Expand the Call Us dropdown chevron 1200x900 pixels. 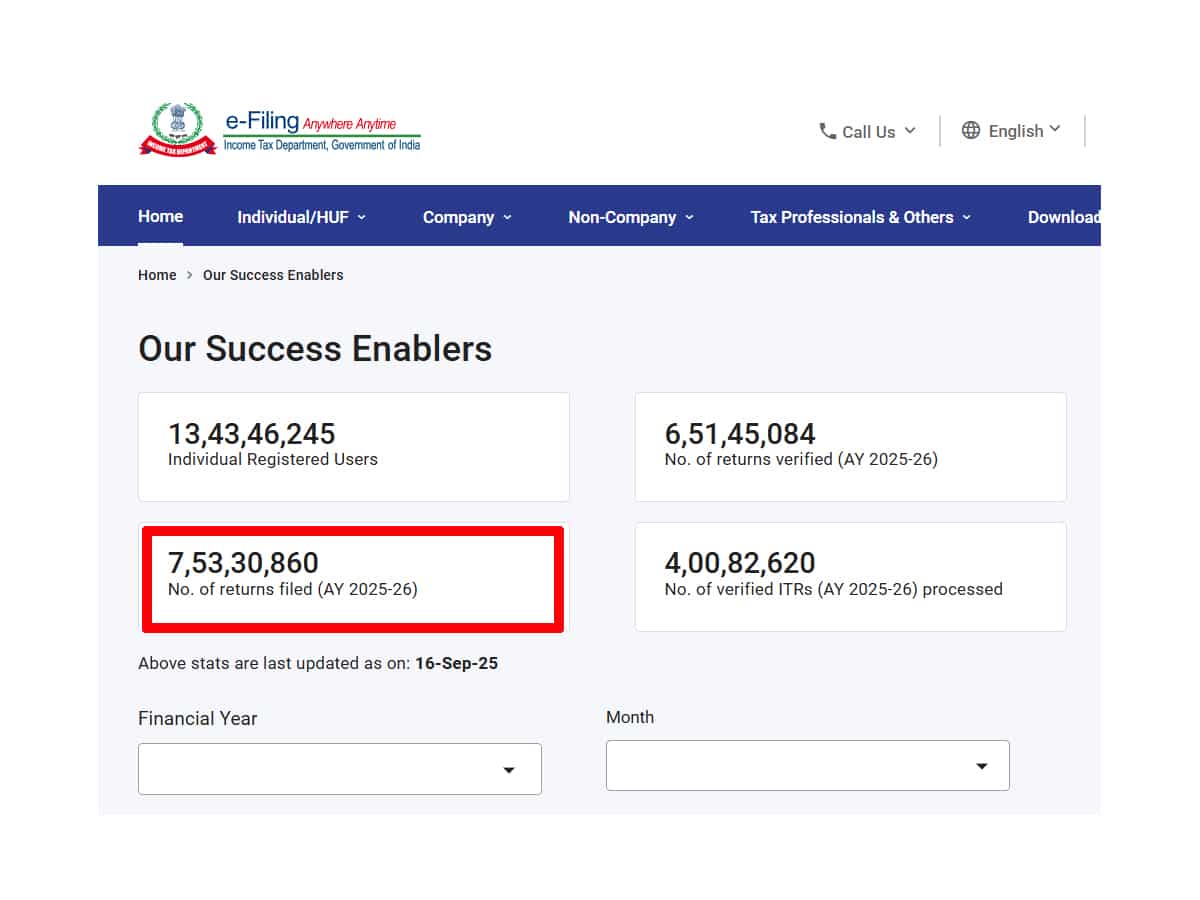[910, 130]
